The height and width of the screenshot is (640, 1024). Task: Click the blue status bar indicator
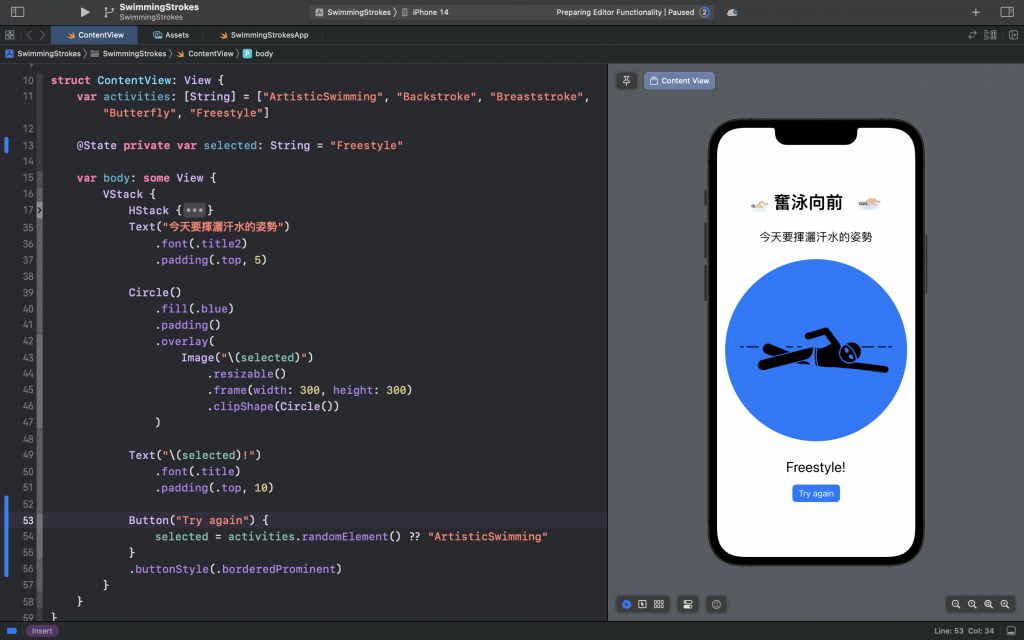tap(12, 631)
